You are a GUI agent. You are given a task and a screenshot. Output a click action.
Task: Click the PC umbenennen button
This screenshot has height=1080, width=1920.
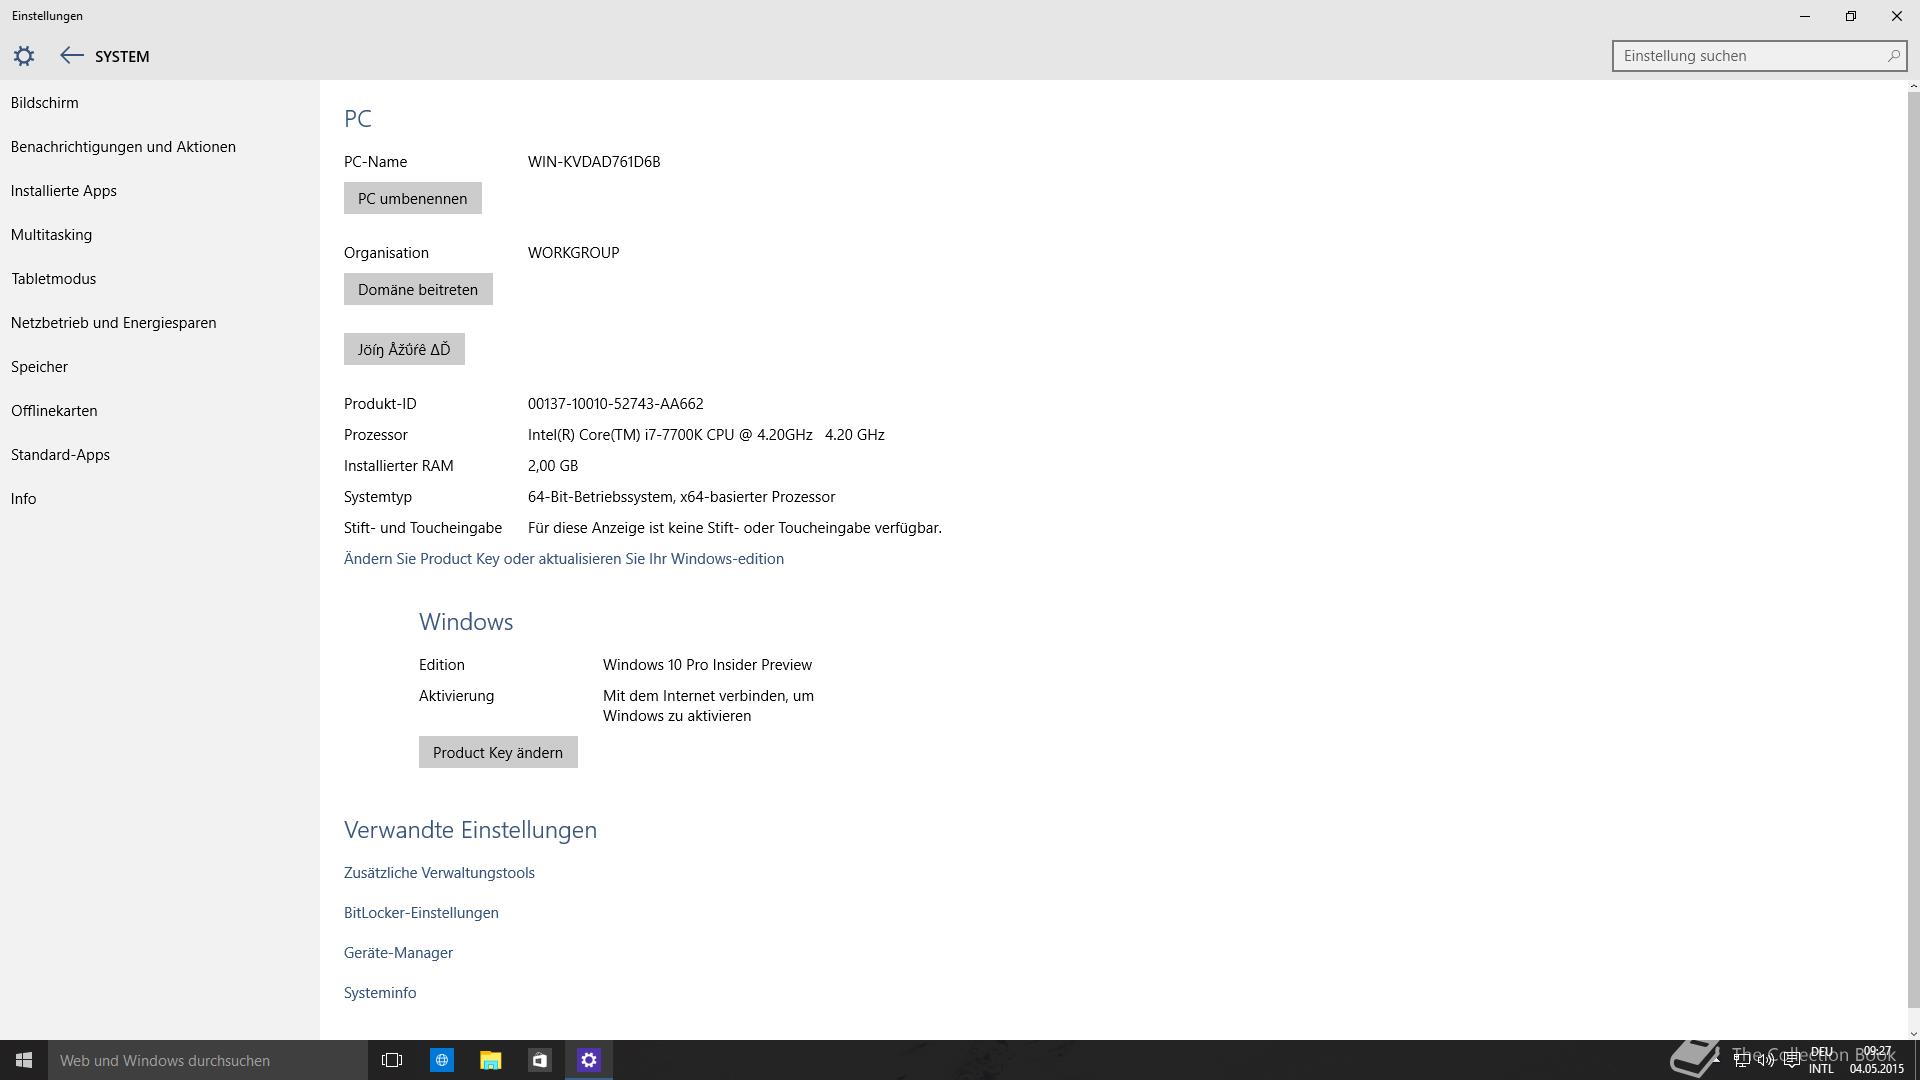coord(412,198)
